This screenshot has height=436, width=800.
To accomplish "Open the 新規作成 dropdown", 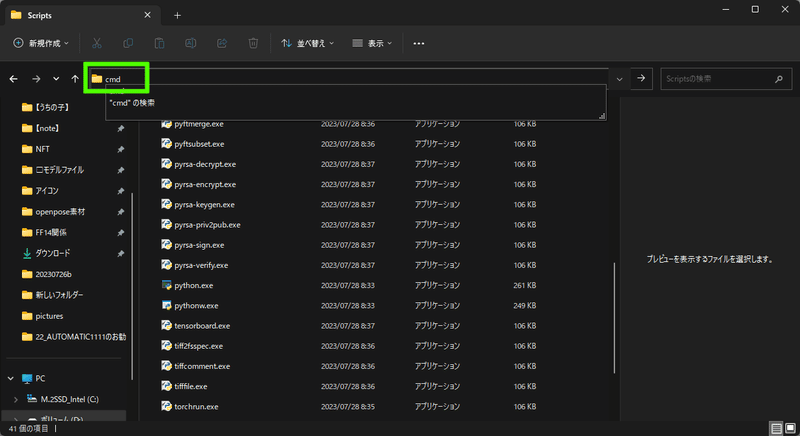I will (41, 43).
